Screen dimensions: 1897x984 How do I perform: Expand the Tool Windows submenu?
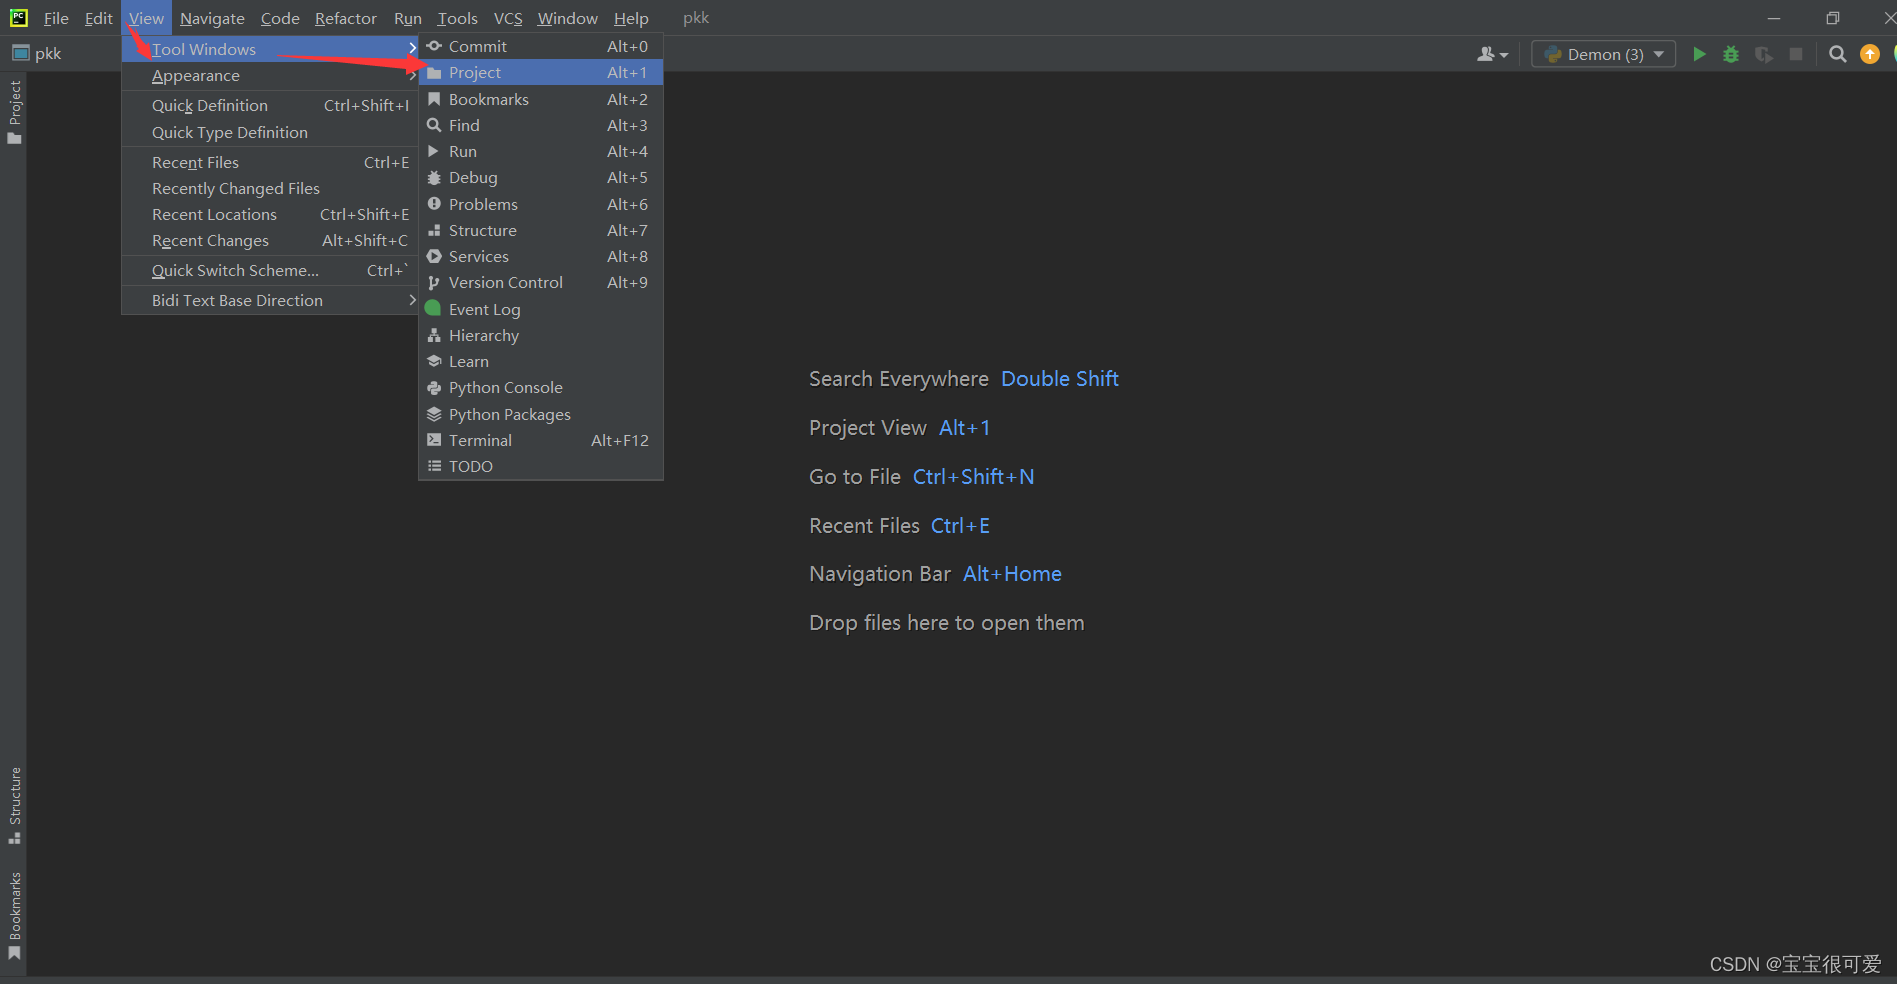click(x=270, y=49)
